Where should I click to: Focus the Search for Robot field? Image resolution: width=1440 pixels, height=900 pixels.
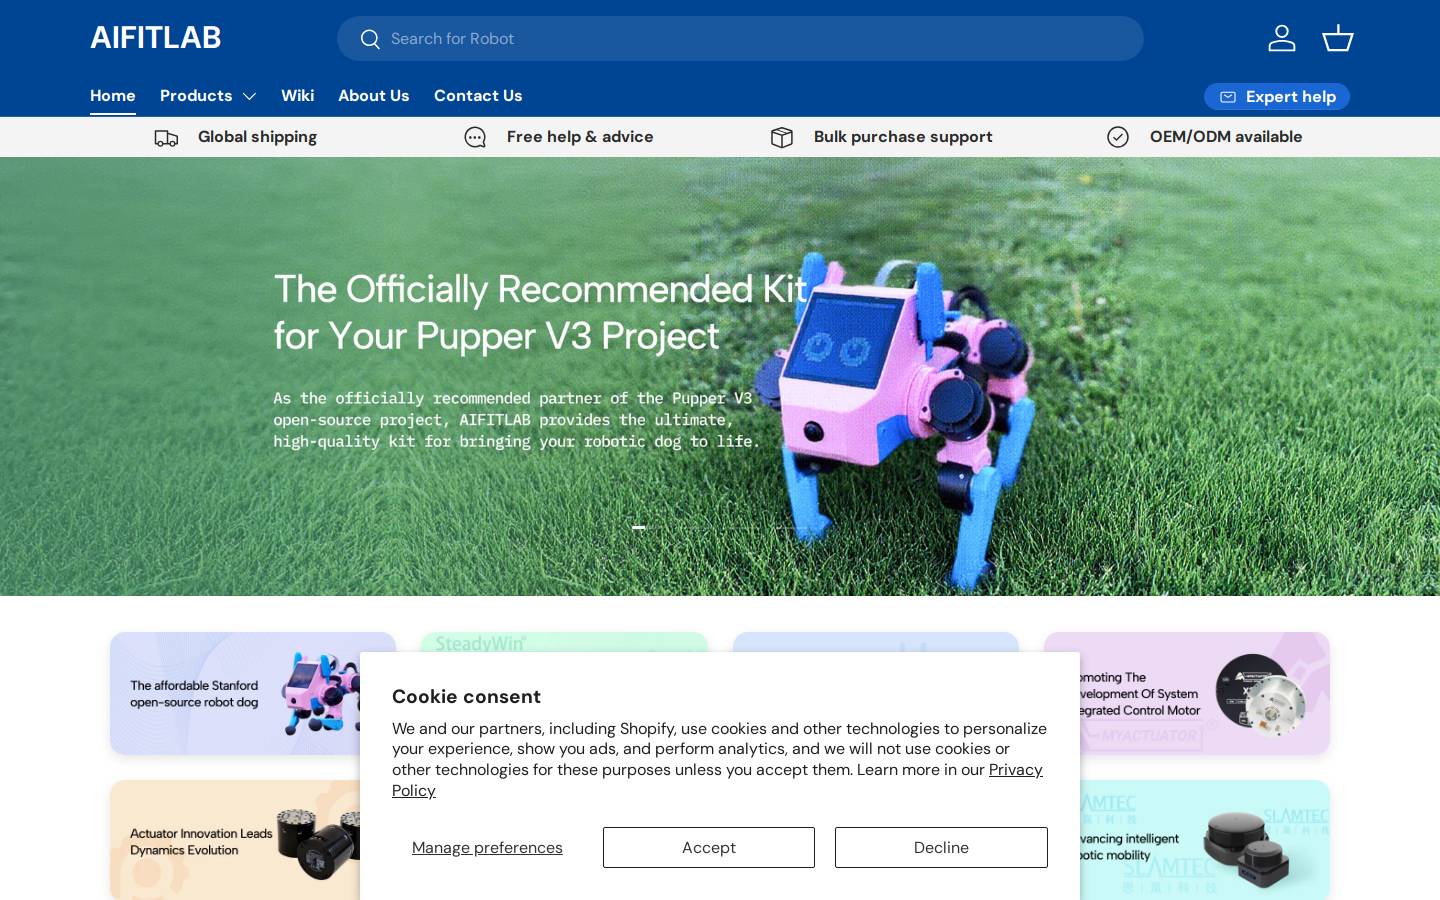(x=740, y=38)
